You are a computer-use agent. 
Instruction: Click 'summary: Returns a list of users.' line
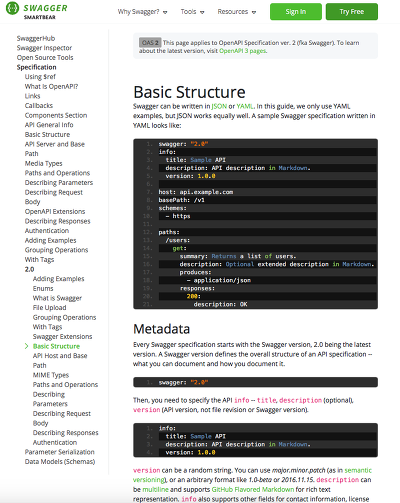click(x=238, y=256)
